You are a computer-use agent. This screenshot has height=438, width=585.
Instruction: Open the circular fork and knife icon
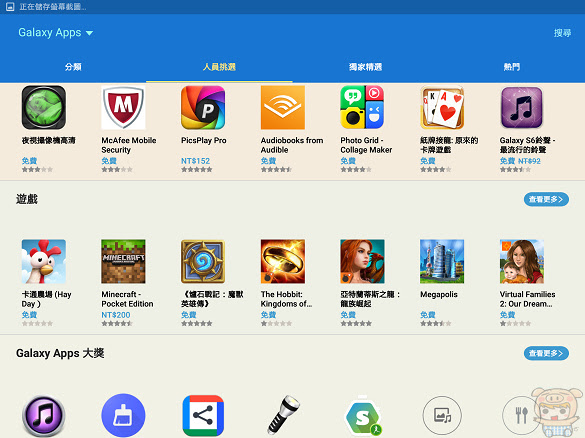522,415
